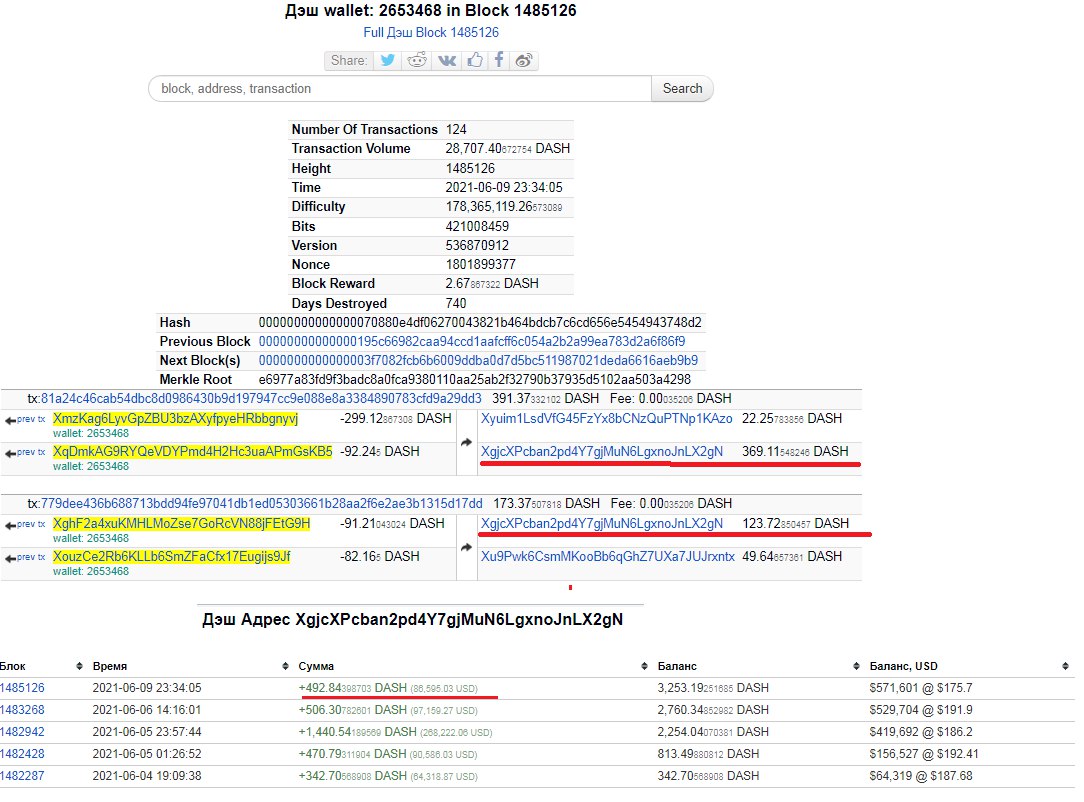The width and height of the screenshot is (1084, 802).
Task: Sort the table by Баланс column
Action: 856,666
